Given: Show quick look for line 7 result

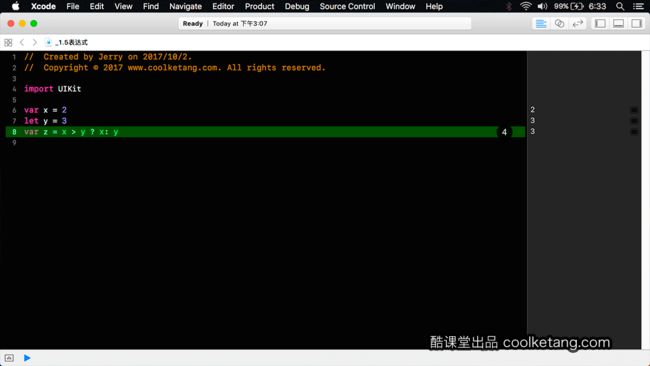Looking at the screenshot, I should tap(634, 121).
